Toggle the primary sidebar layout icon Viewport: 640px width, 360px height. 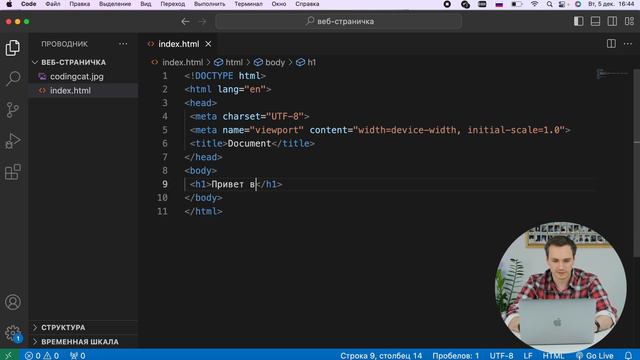point(578,21)
